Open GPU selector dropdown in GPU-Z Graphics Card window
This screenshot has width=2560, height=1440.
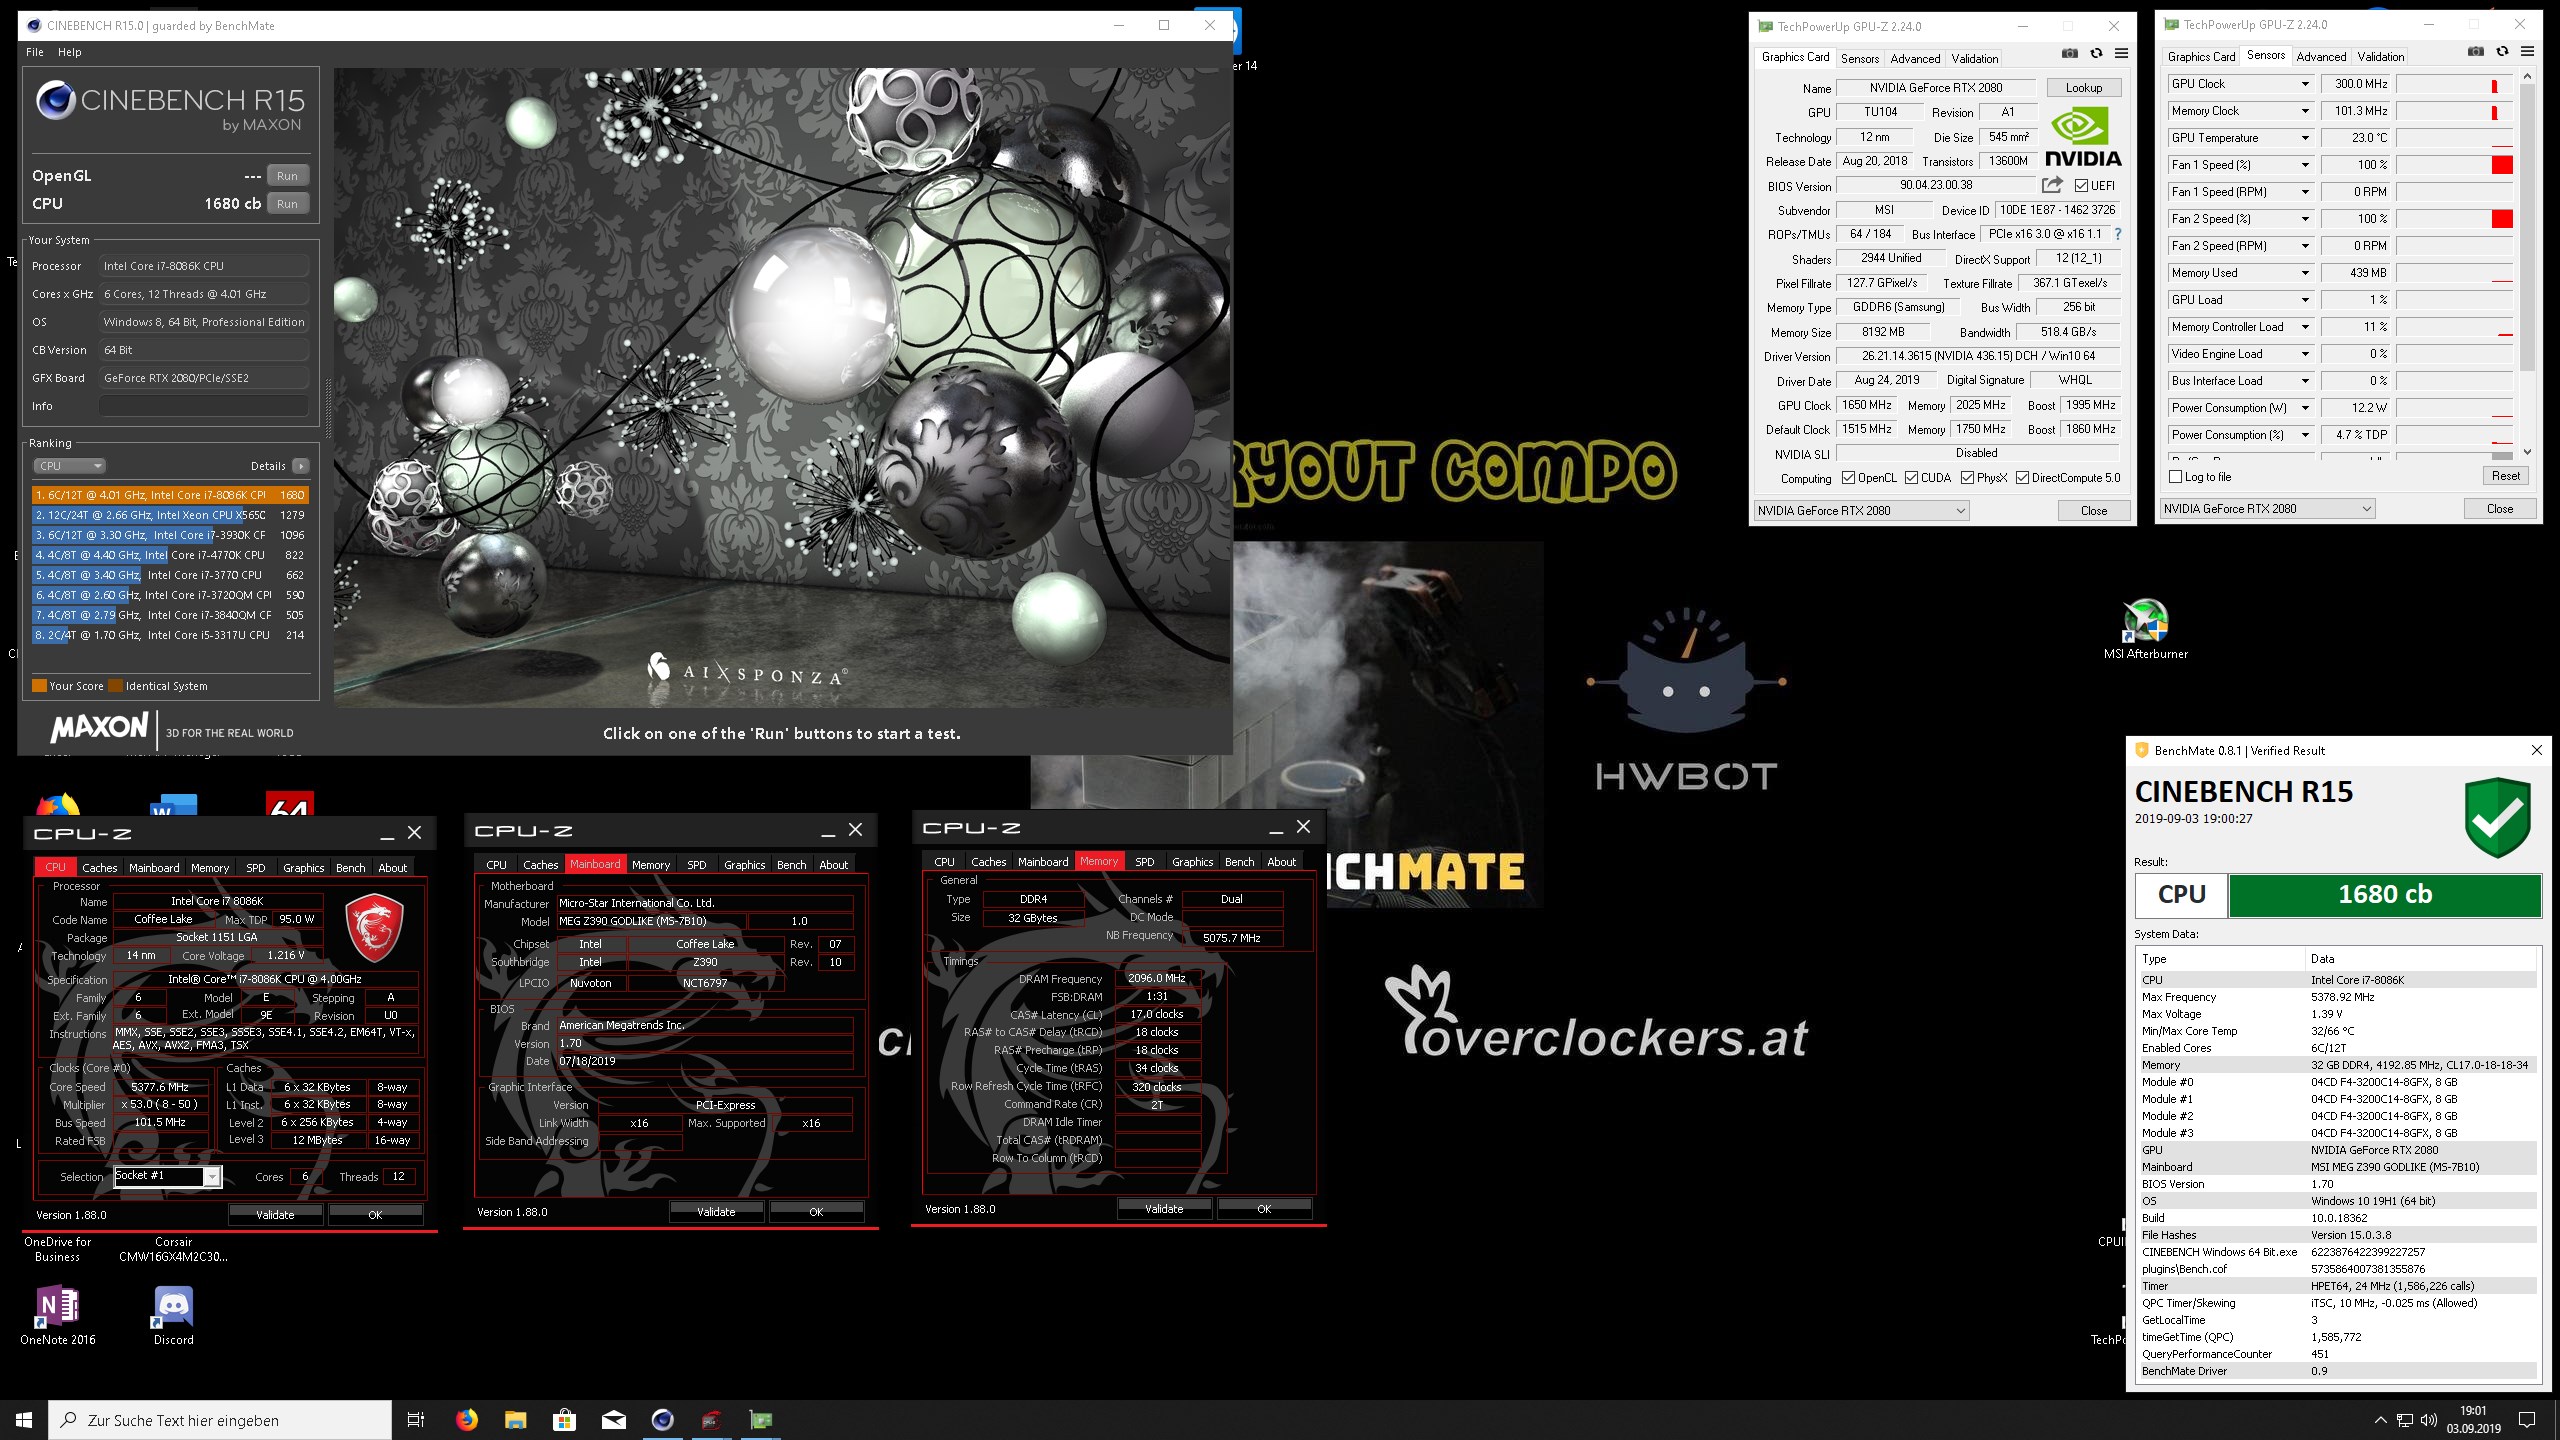coord(1861,511)
